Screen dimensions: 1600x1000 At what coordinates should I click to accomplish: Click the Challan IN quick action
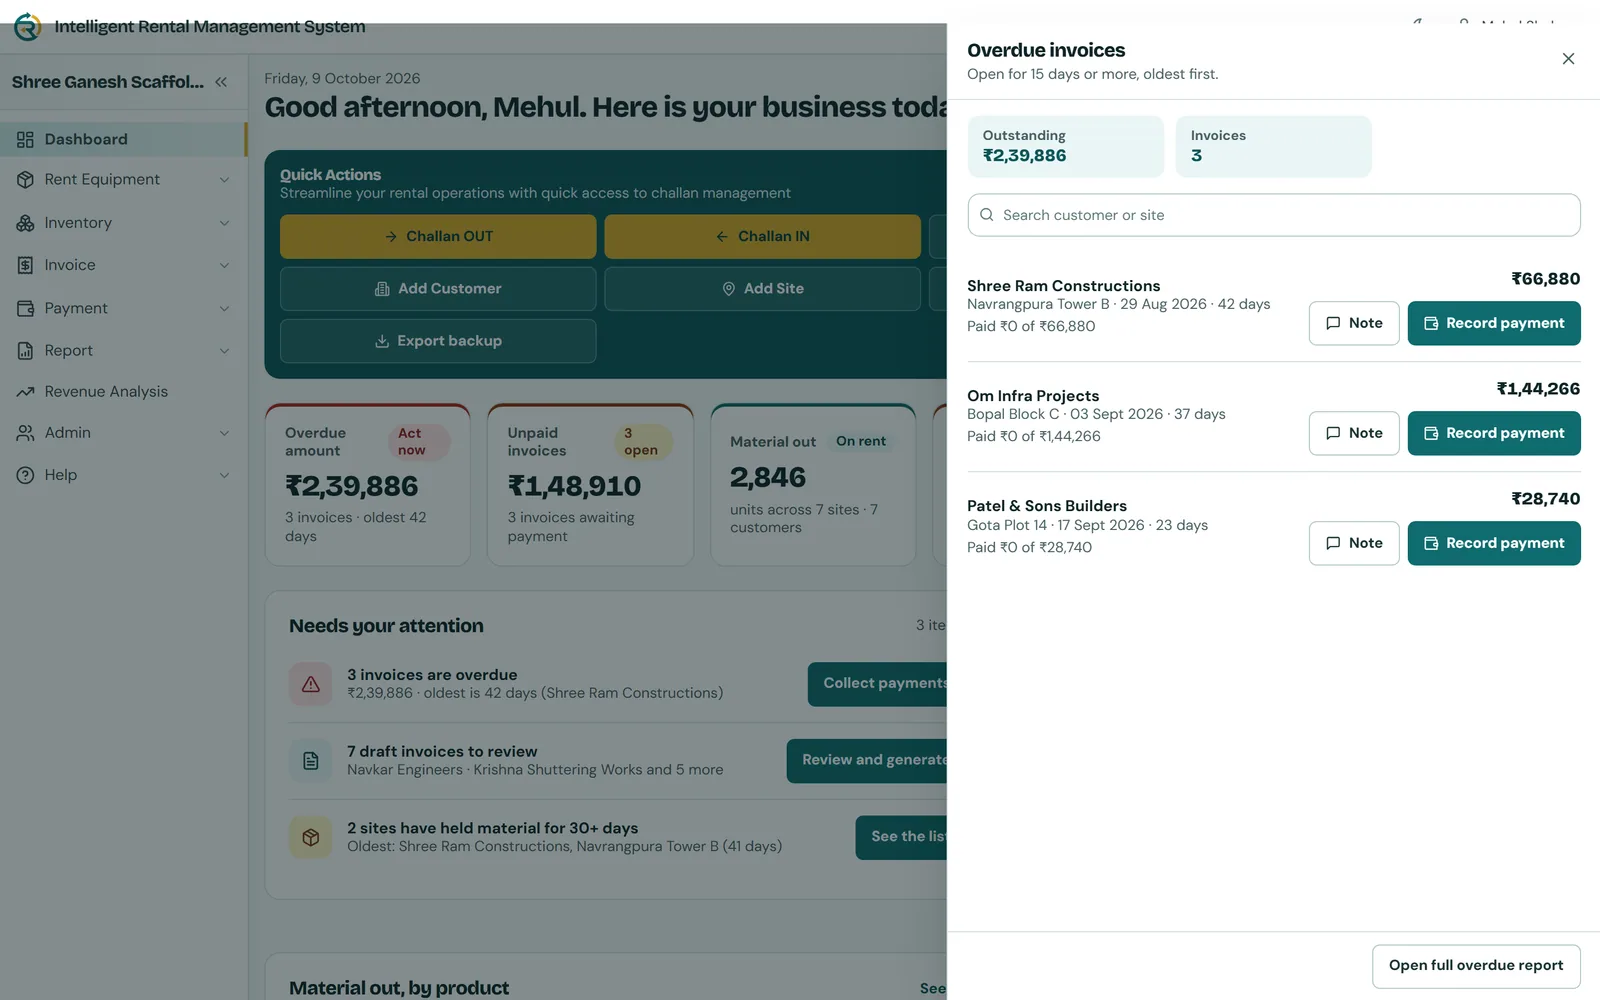(x=762, y=237)
